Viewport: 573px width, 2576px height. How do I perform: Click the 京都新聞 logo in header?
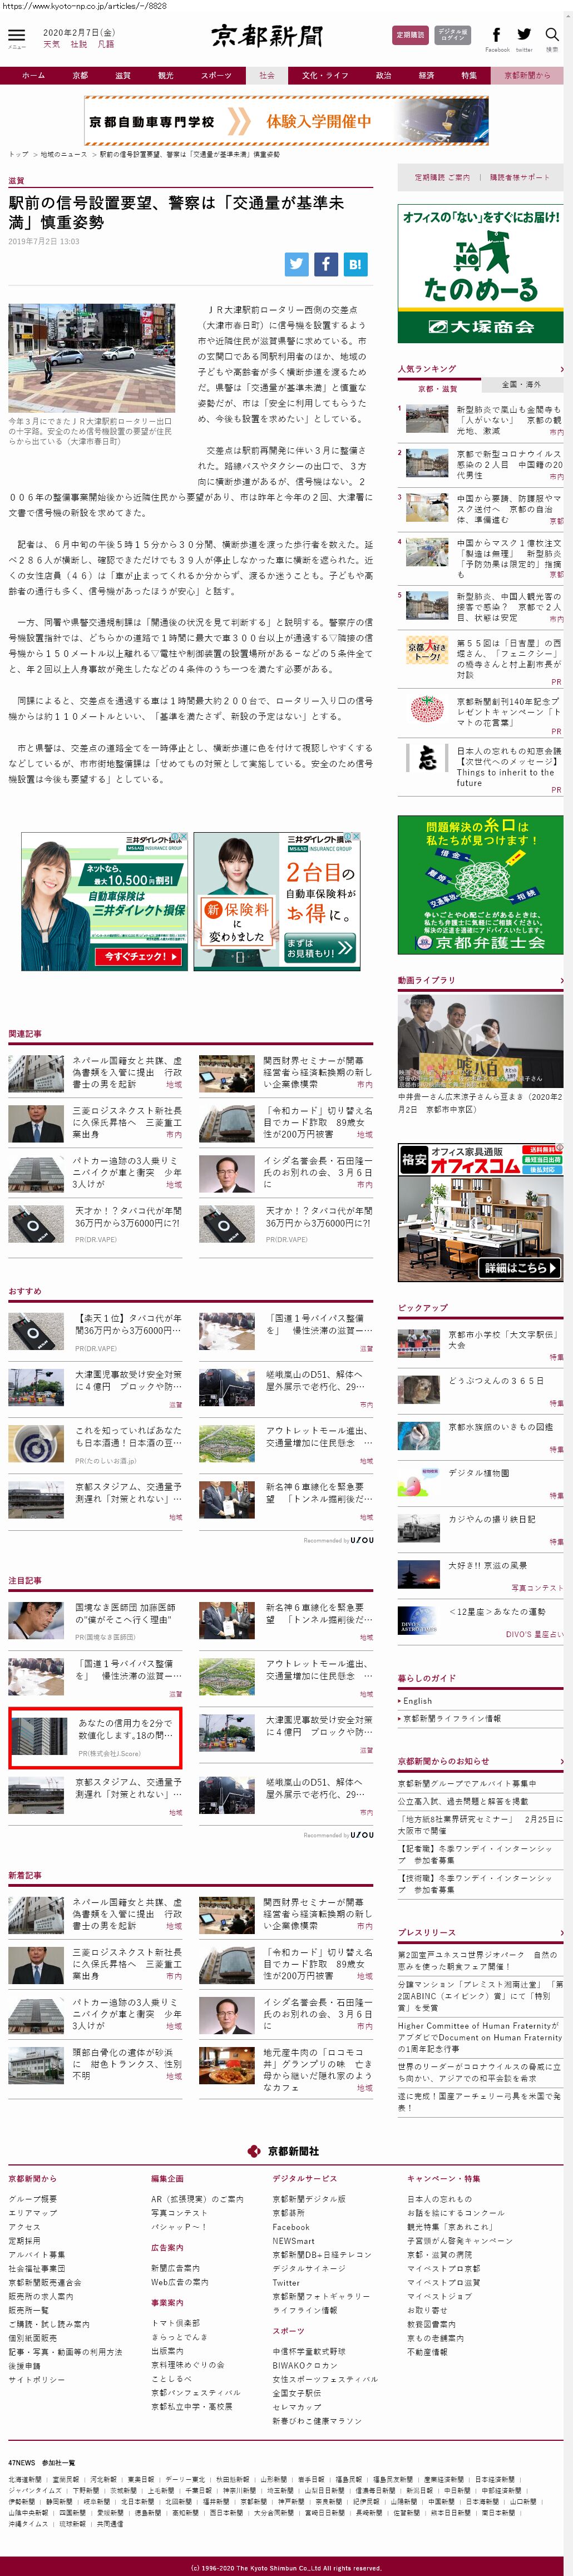point(267,37)
